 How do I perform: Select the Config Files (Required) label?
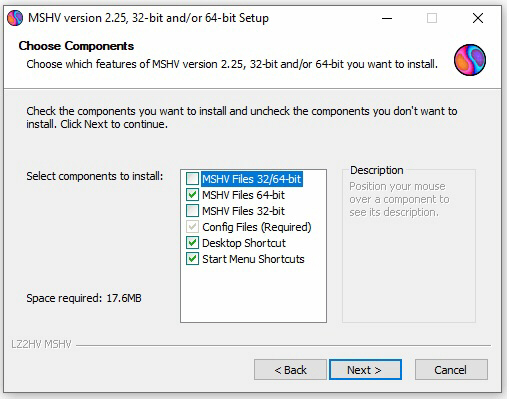point(257,227)
